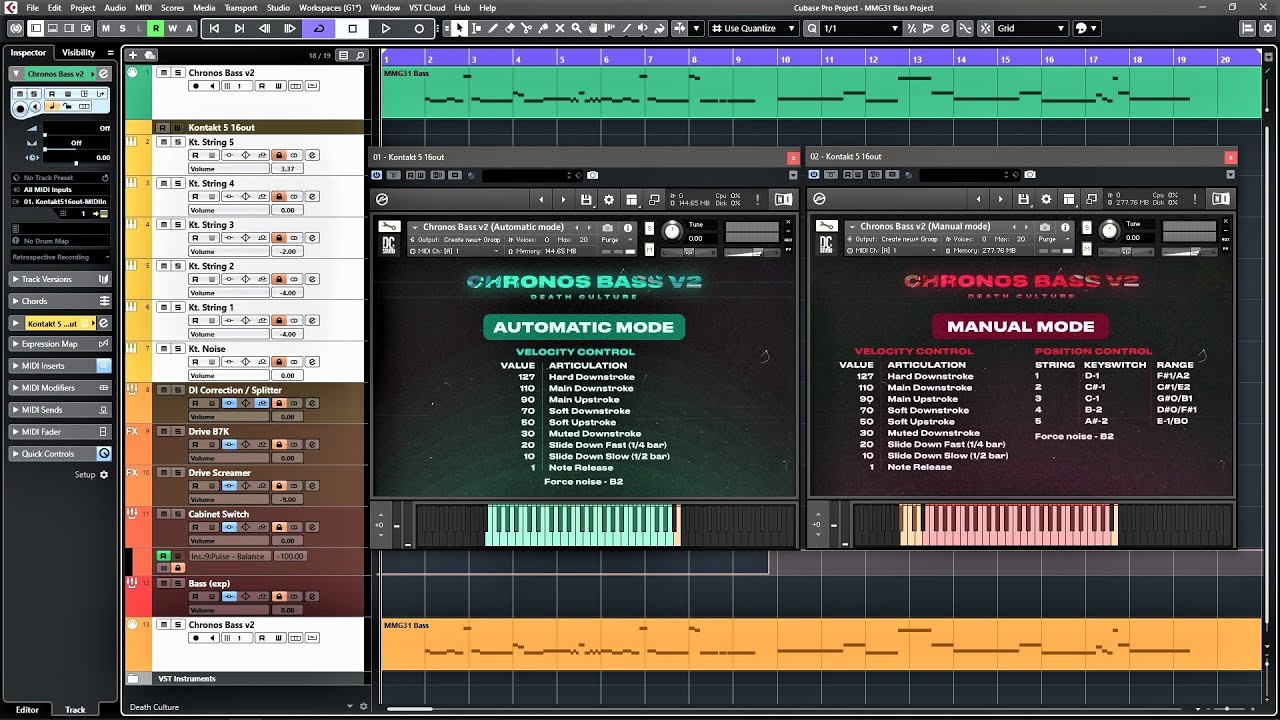
Task: Switch to the Visibility tab
Action: coord(79,52)
